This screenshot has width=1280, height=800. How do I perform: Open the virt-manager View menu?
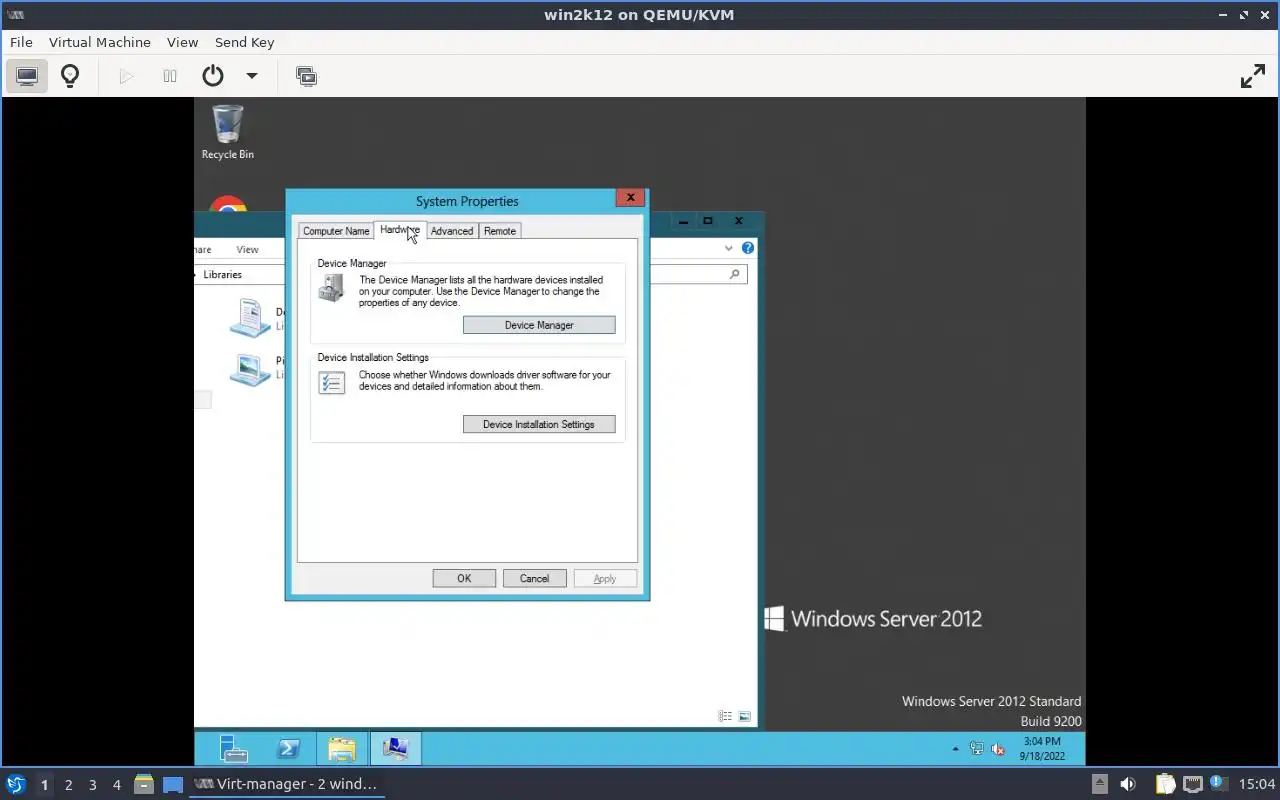[182, 42]
